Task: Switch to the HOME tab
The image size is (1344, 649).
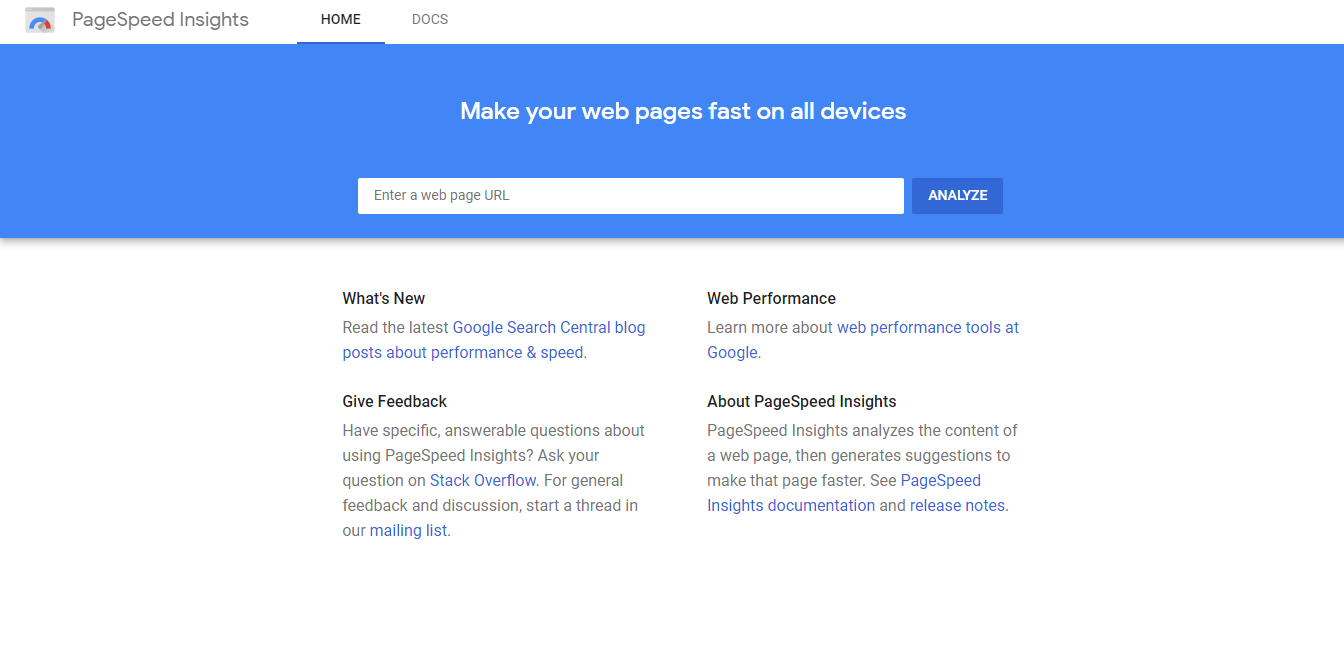Action: (341, 20)
